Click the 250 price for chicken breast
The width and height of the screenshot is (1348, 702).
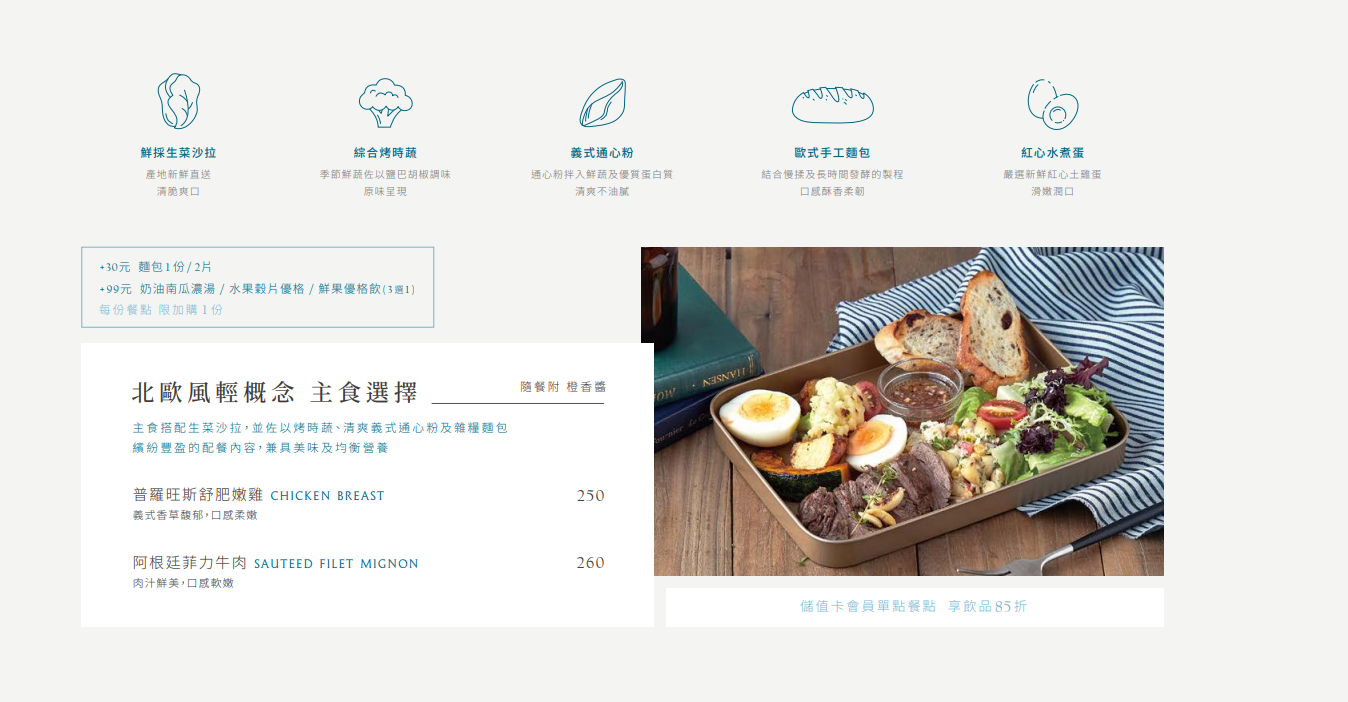coord(590,495)
